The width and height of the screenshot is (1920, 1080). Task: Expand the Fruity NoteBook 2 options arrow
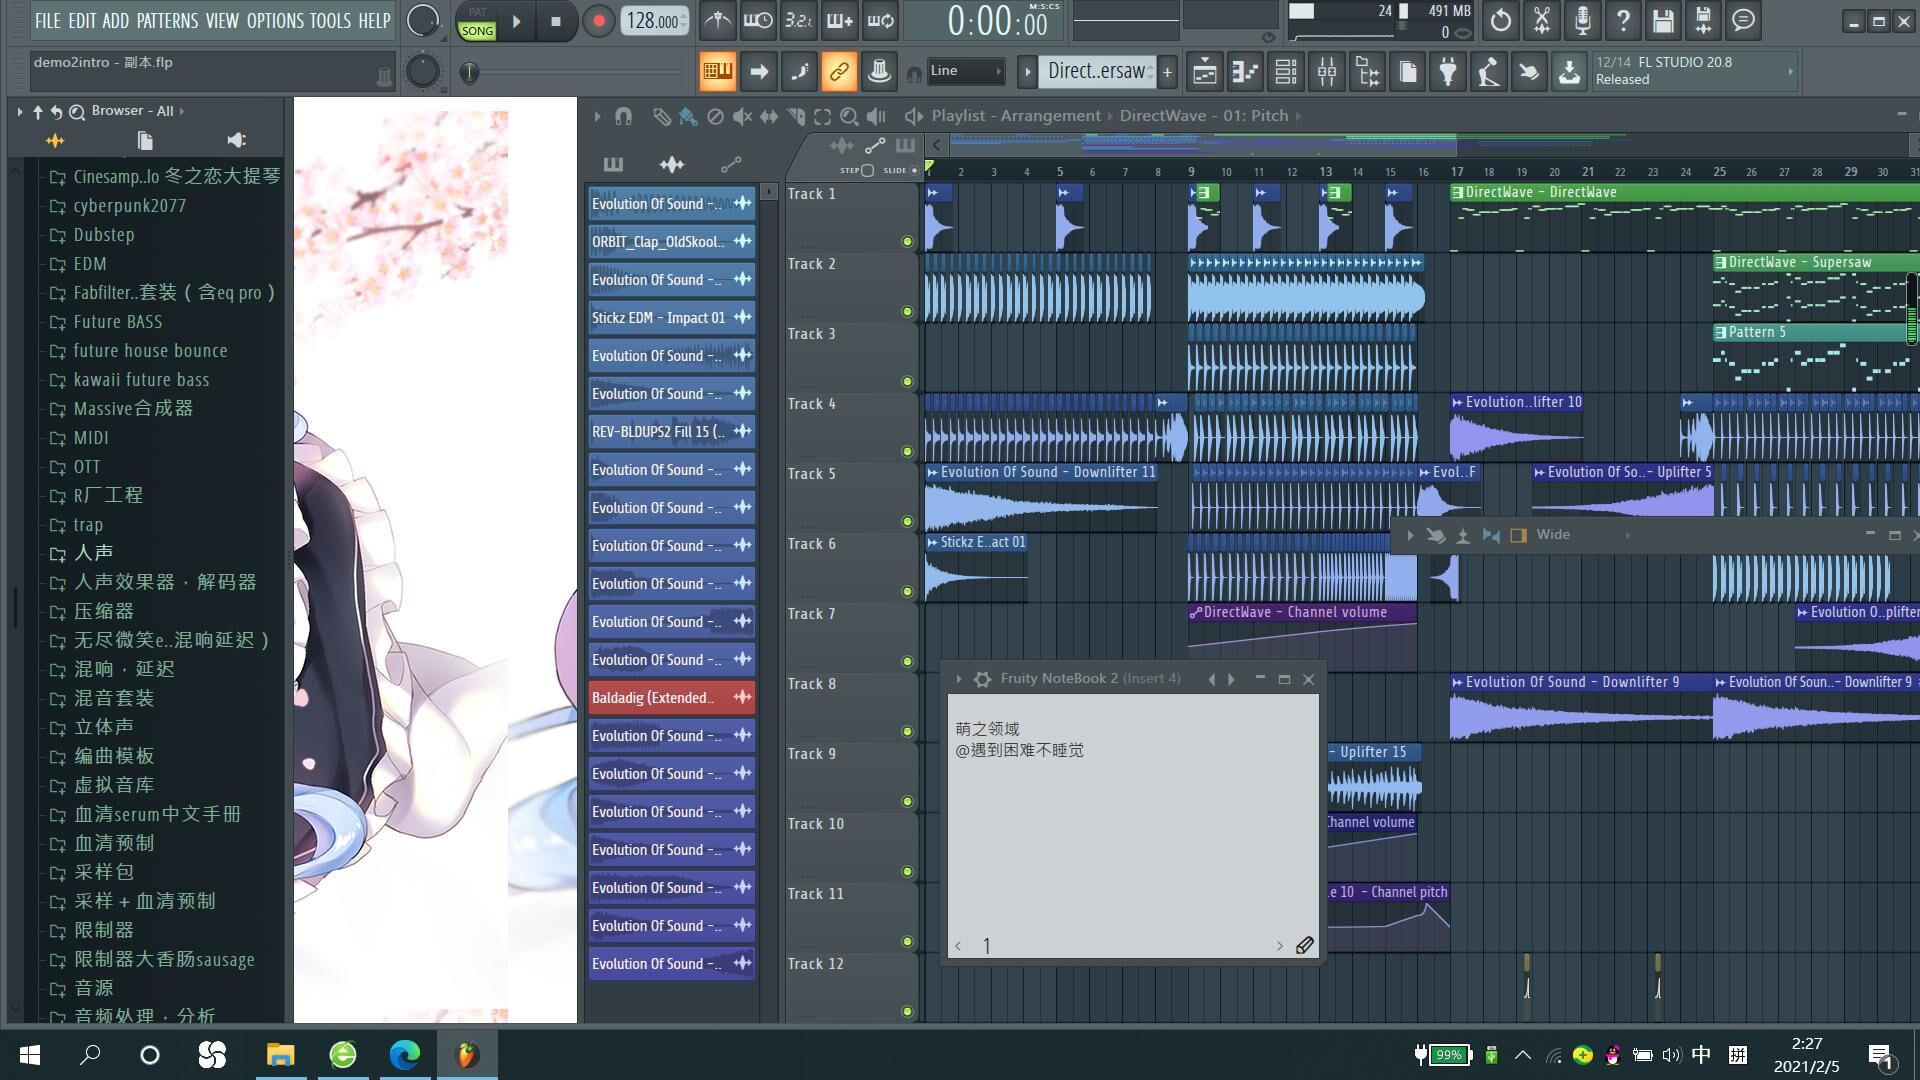tap(958, 679)
